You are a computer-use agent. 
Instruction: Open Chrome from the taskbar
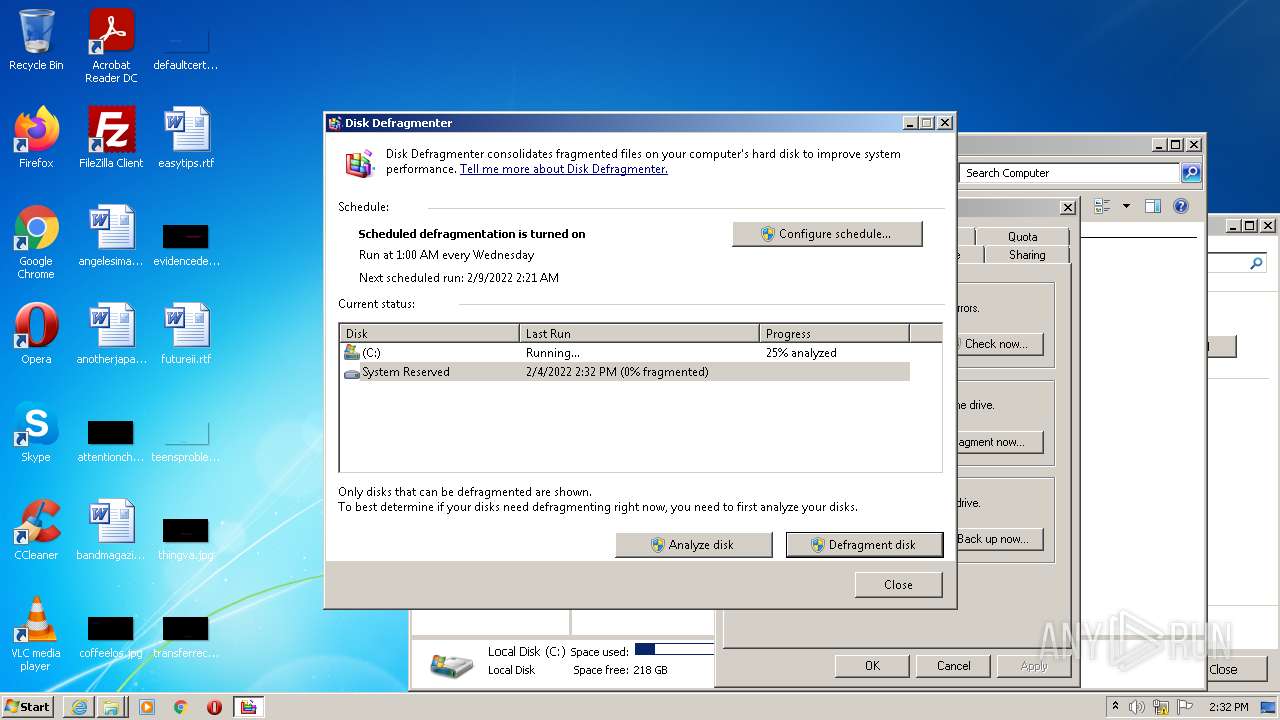[x=181, y=707]
